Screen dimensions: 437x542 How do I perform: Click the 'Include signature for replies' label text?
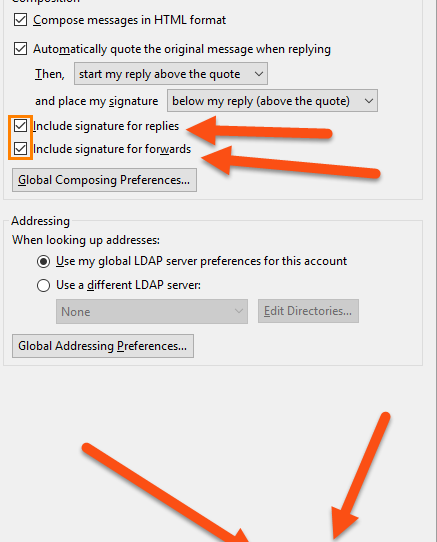click(x=106, y=126)
